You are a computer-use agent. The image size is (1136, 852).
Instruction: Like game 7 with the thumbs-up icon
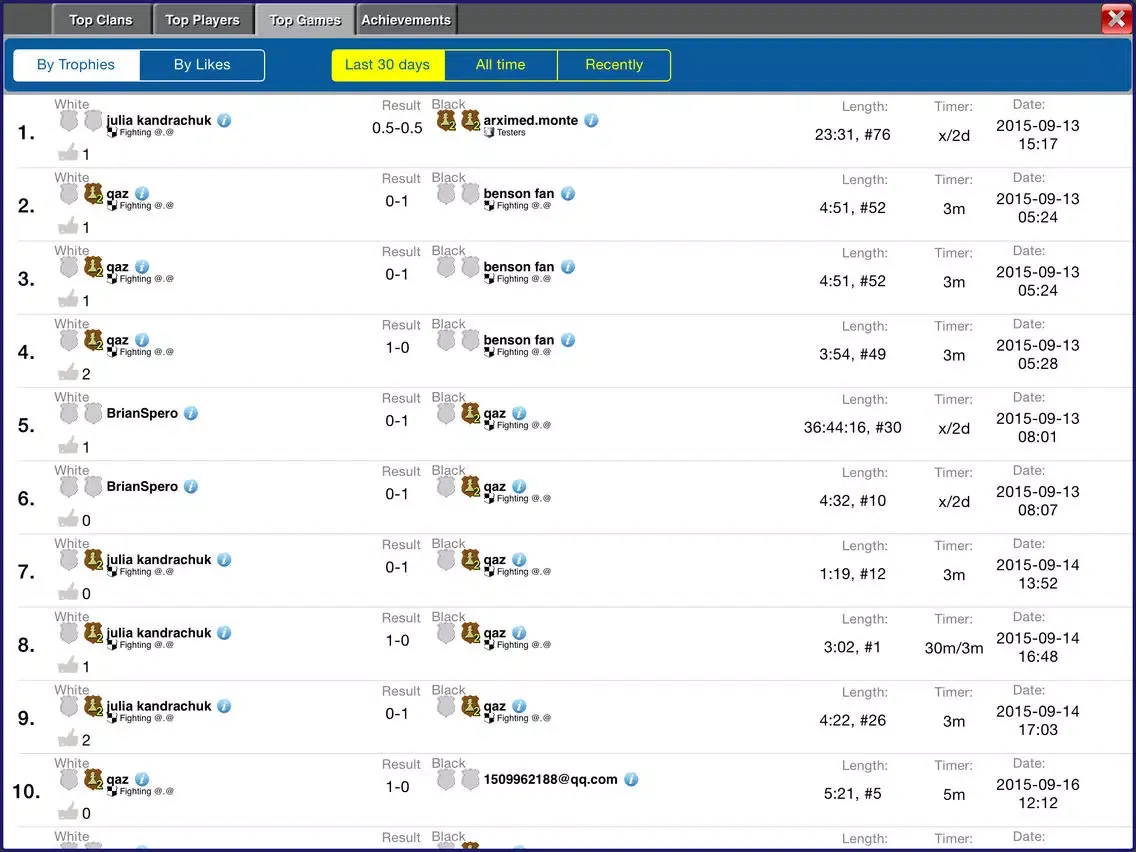(x=68, y=591)
